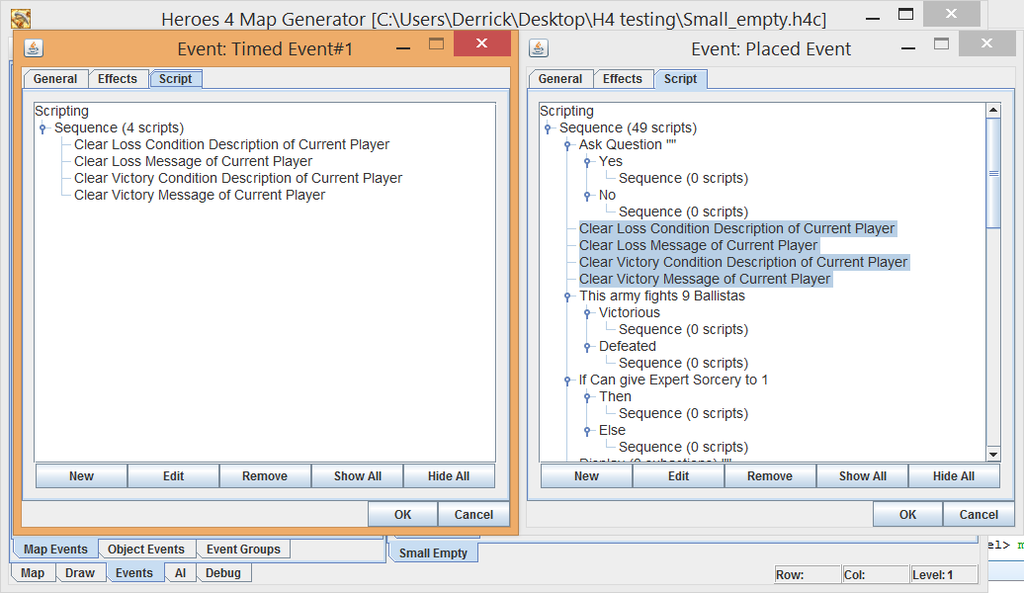
Task: Open Effects tab in Placed Event window
Action: point(622,79)
